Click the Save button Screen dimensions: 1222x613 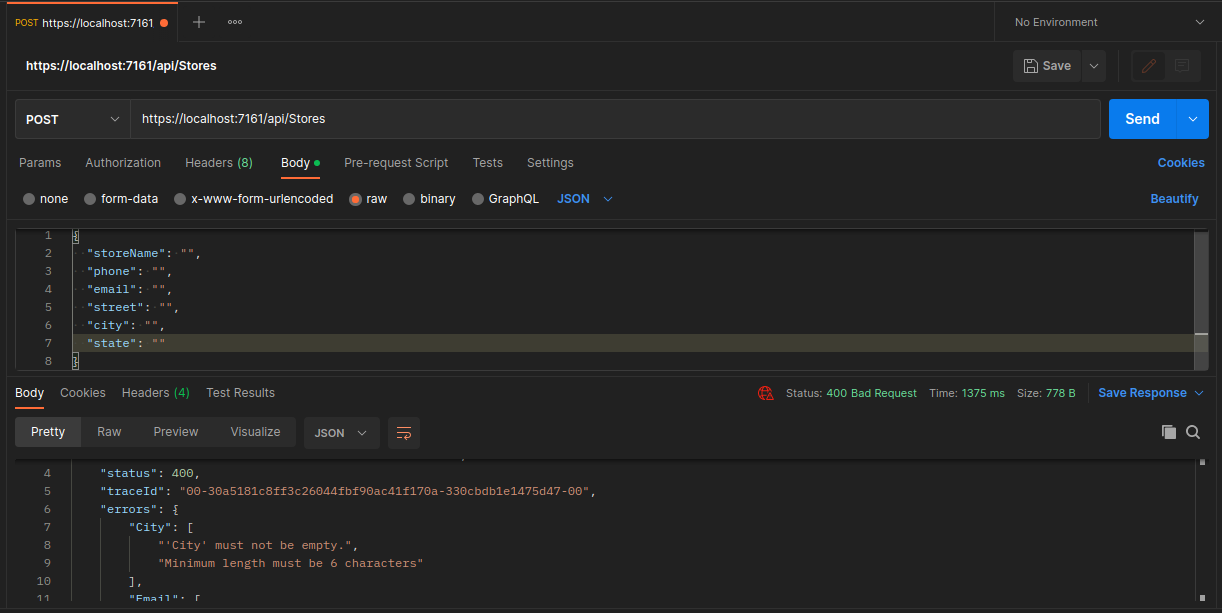click(1047, 66)
